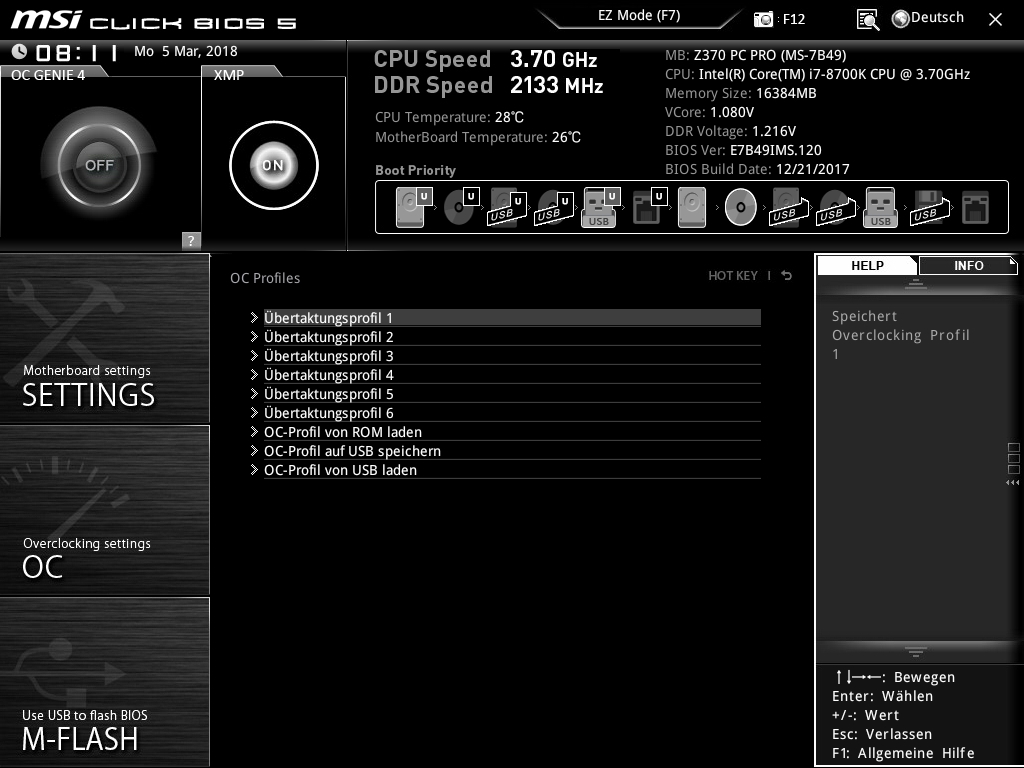
Task: Click the CPU Speed 3.70 GHz readout
Action: tap(485, 59)
